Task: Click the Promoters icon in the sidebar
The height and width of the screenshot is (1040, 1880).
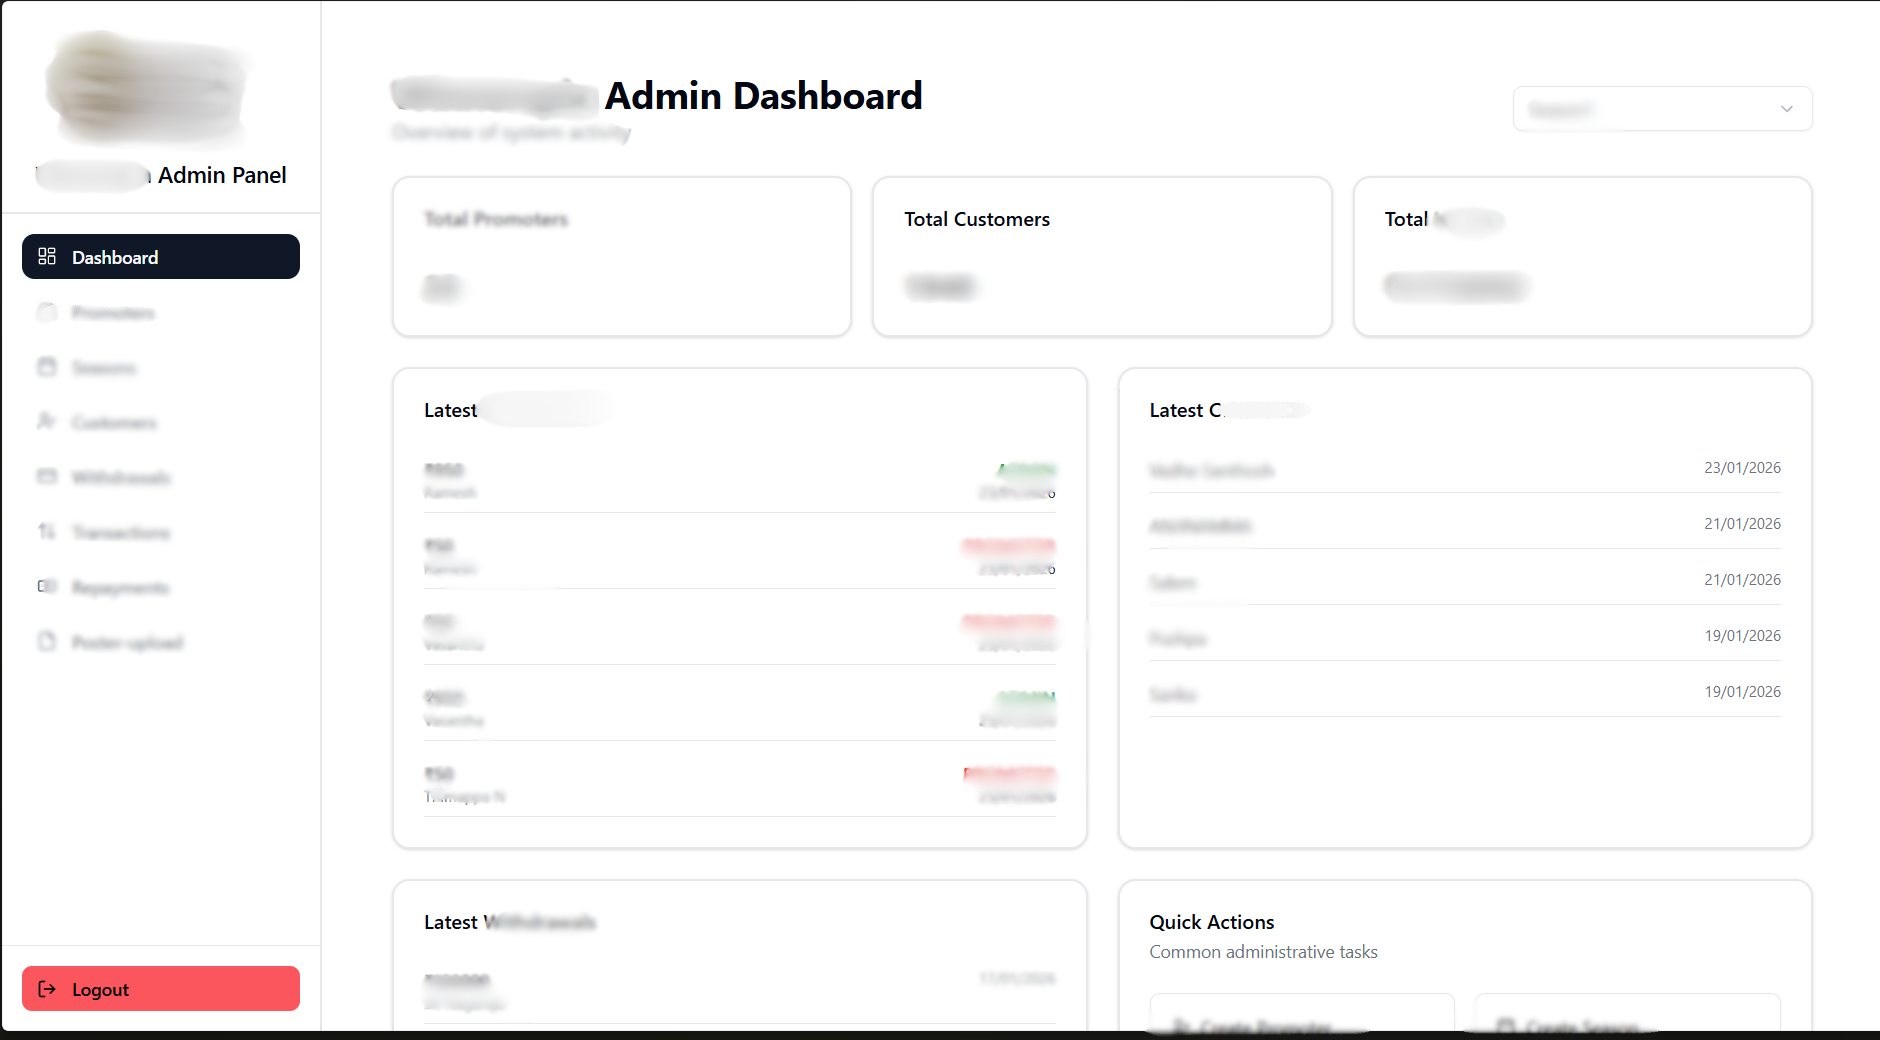Action: coord(47,312)
